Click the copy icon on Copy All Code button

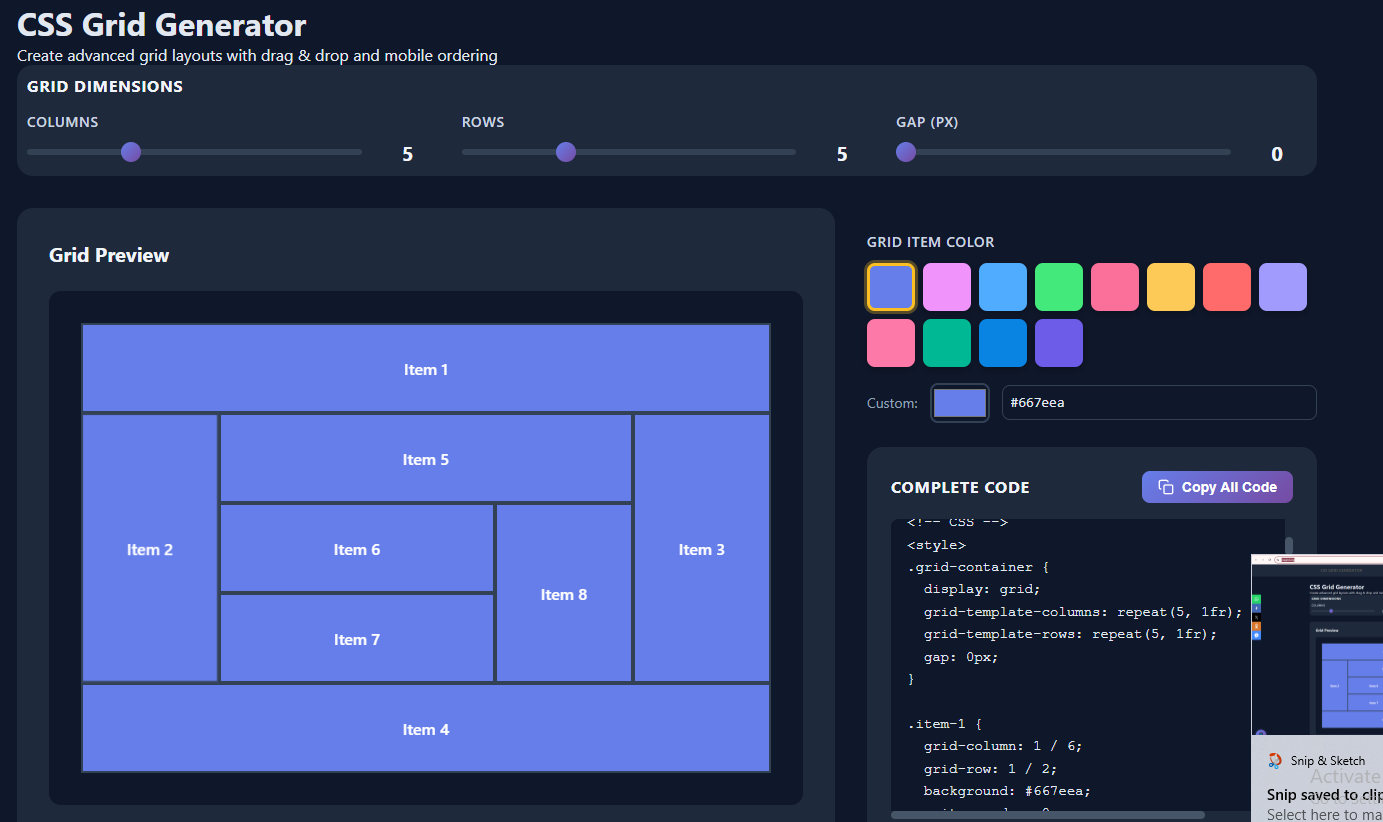point(1164,486)
